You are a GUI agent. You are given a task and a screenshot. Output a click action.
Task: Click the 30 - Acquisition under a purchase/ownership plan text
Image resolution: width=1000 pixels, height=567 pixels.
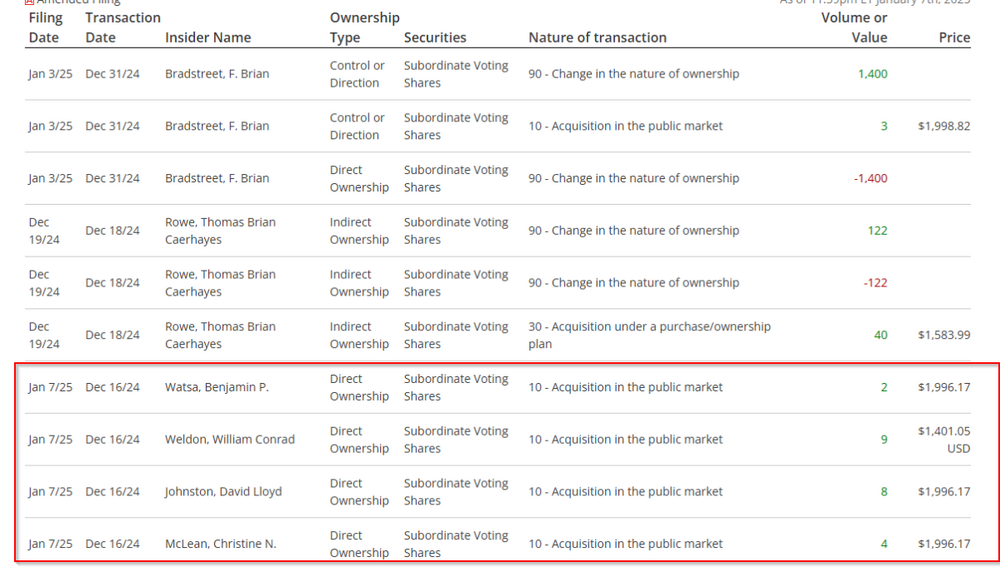pos(649,335)
